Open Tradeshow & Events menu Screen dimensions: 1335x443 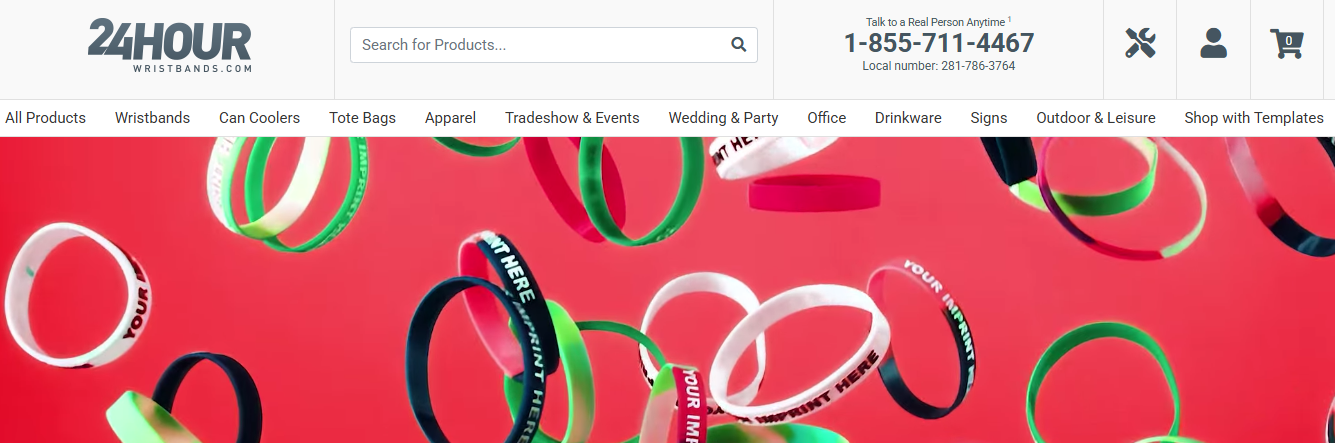572,118
